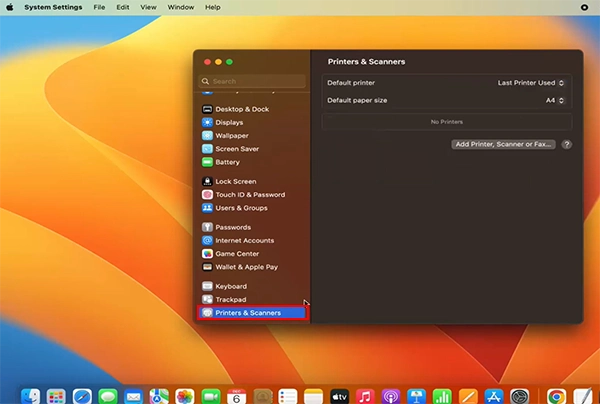Launch Apple TV from the Dock
This screenshot has width=600, height=404.
(x=339, y=396)
